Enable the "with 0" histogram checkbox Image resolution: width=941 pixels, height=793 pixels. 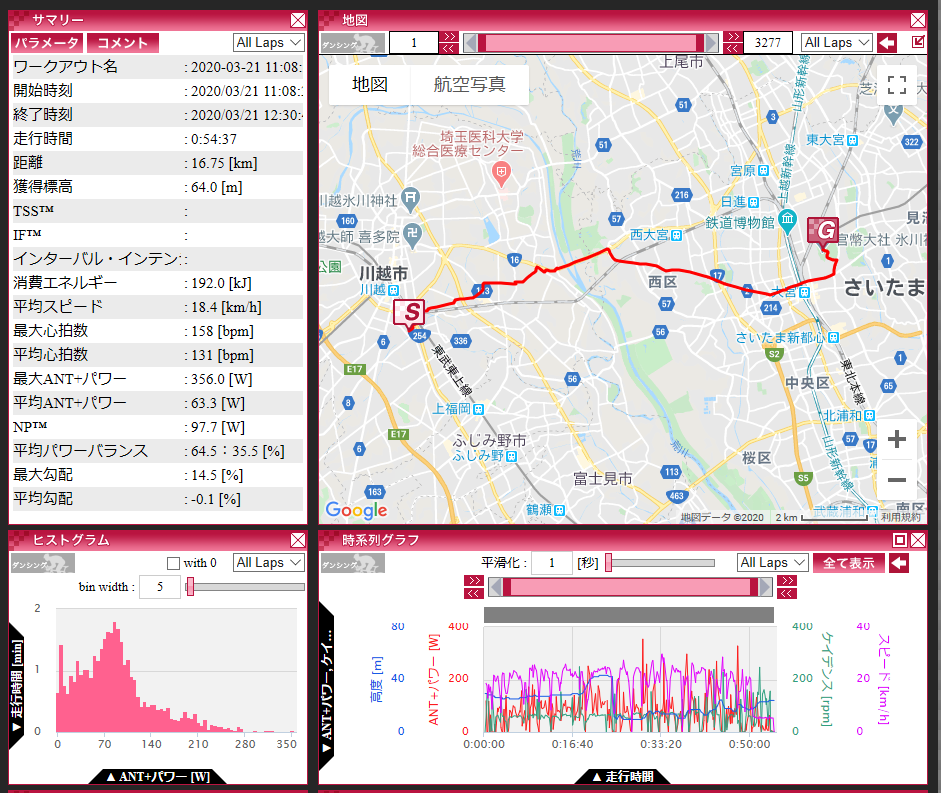point(173,563)
